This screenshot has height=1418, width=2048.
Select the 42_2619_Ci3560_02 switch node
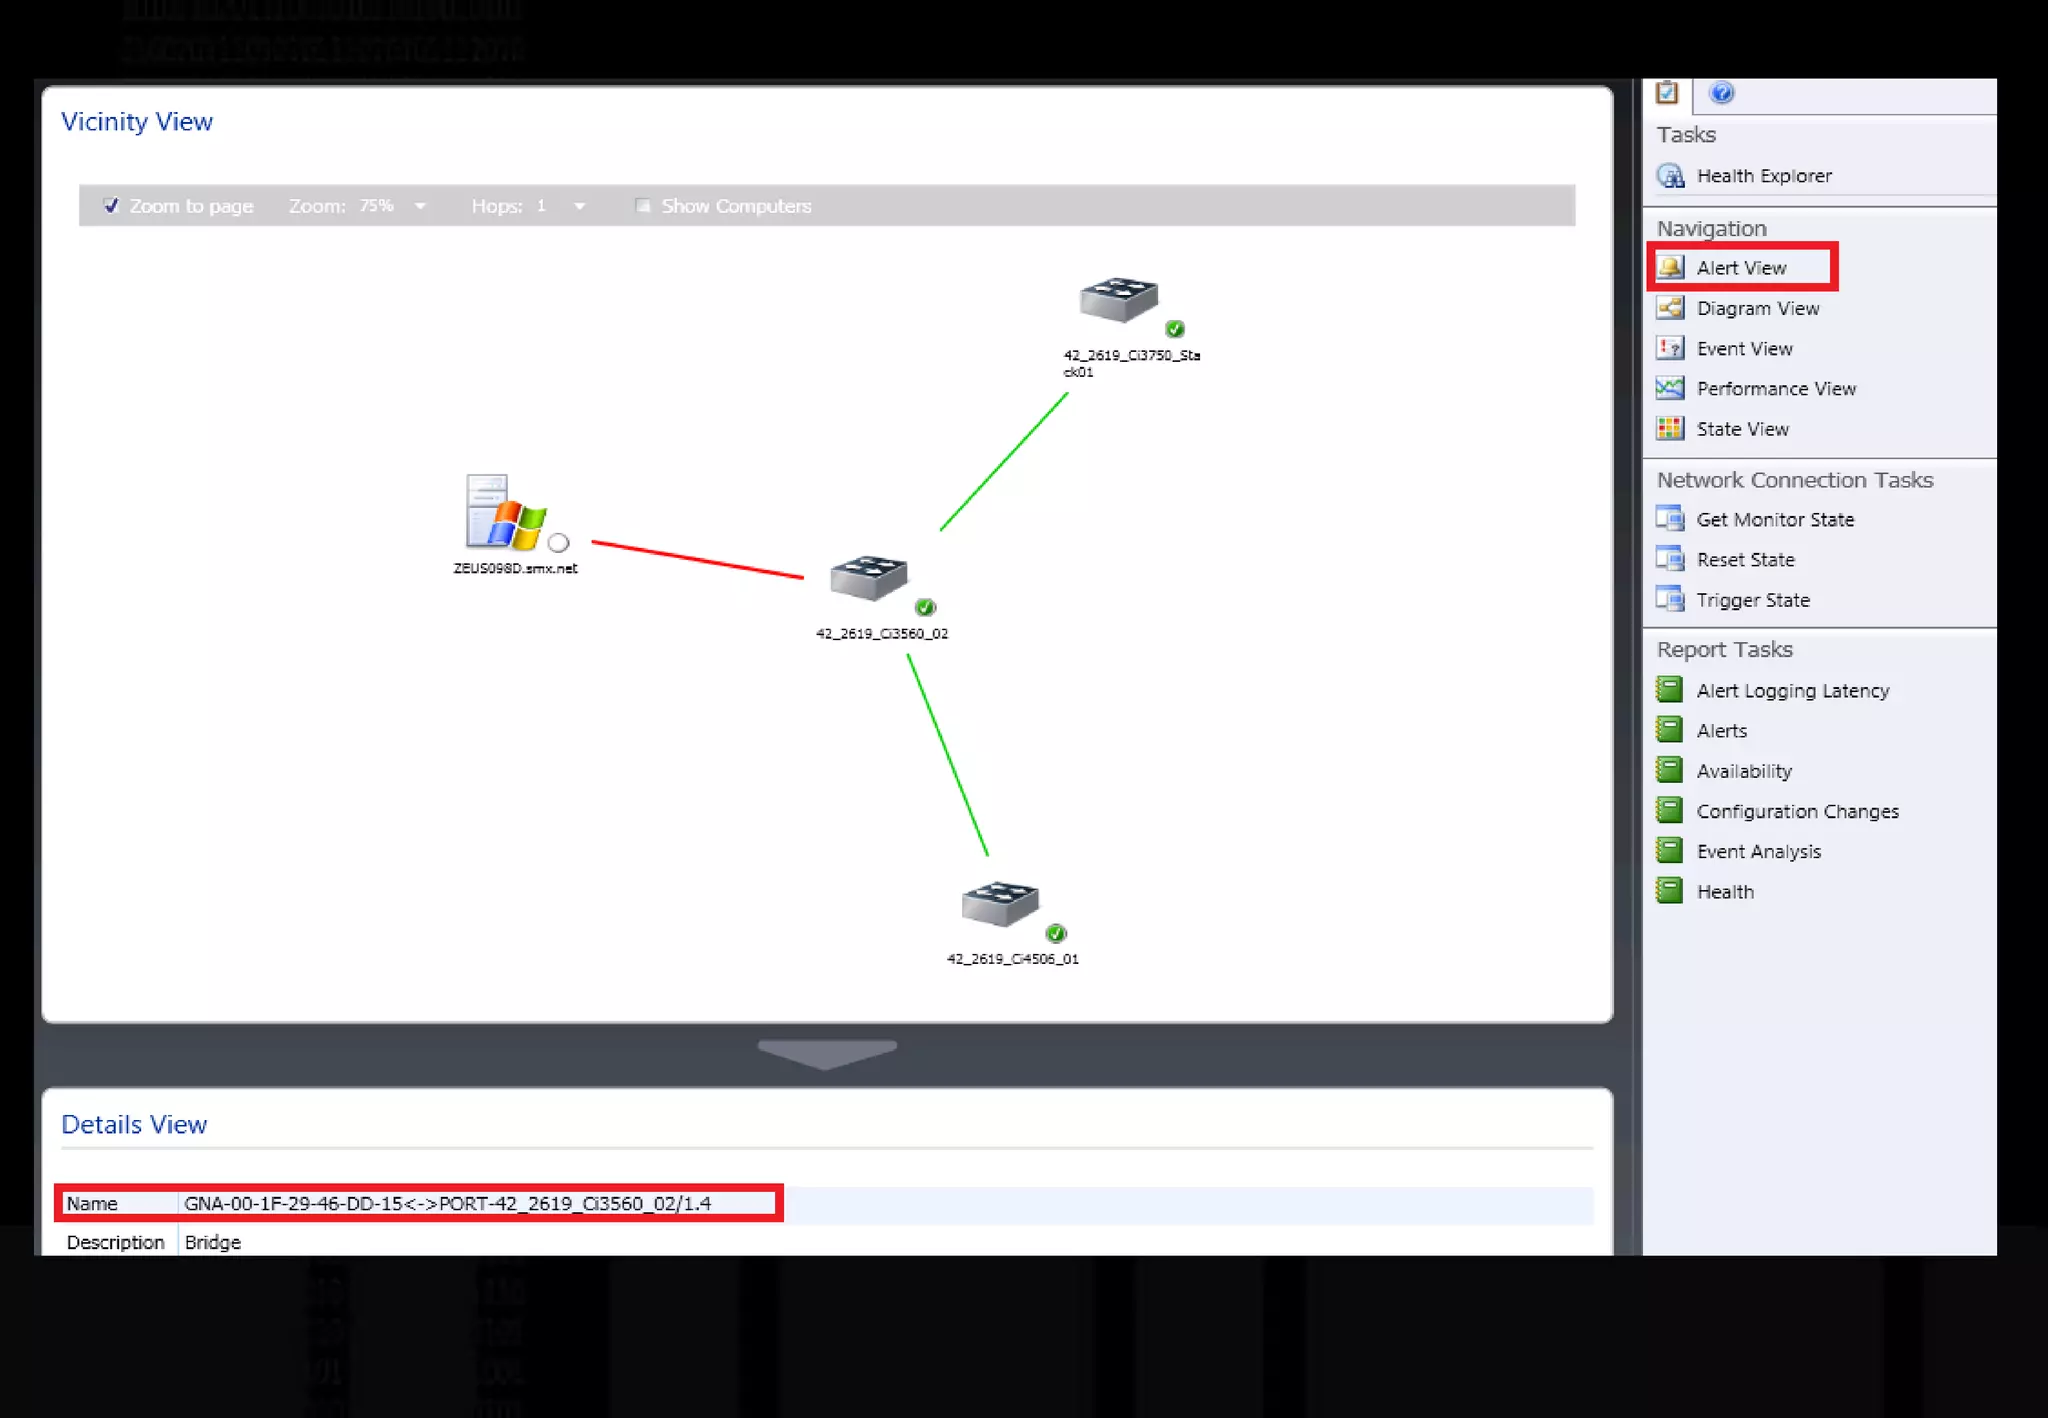[x=868, y=578]
